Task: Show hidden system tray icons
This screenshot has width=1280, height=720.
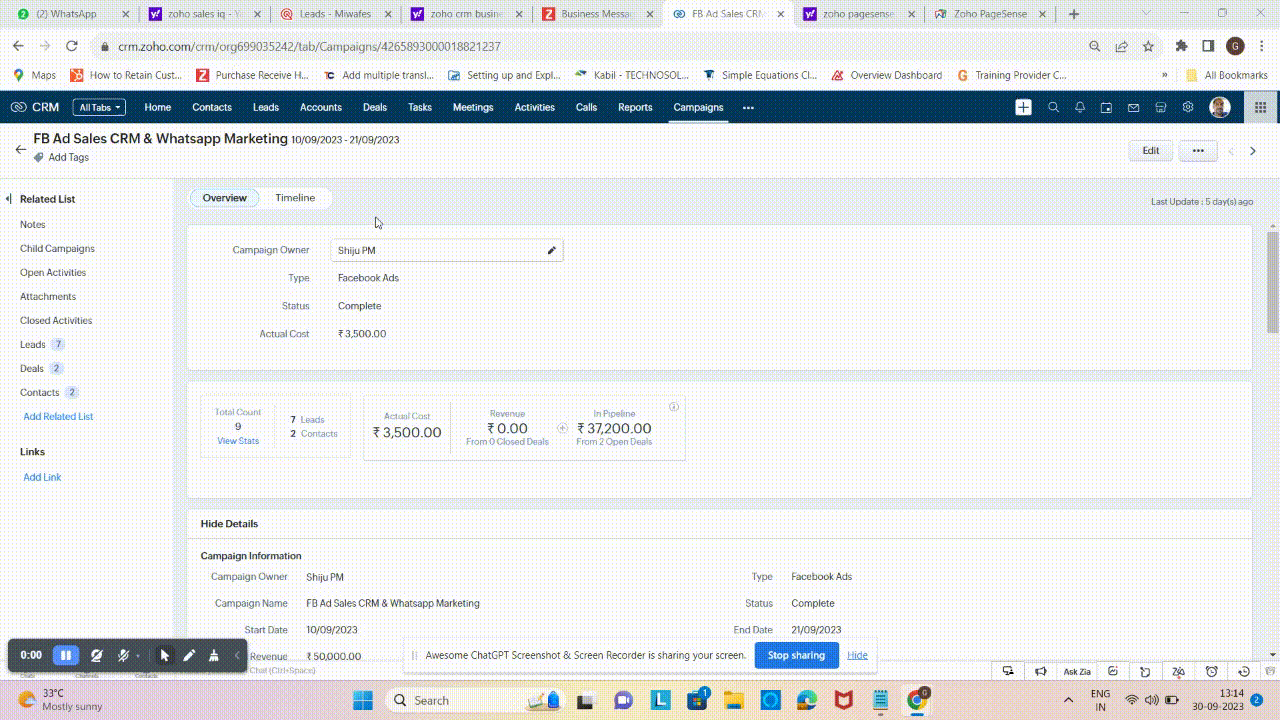Action: 1068,700
